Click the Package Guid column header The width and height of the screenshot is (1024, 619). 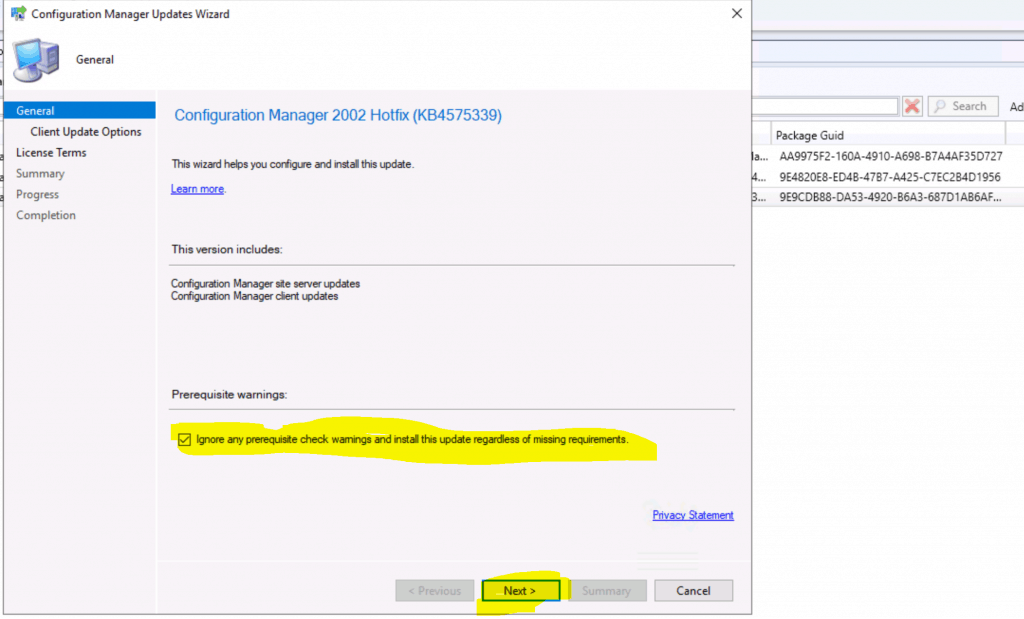tap(888, 135)
